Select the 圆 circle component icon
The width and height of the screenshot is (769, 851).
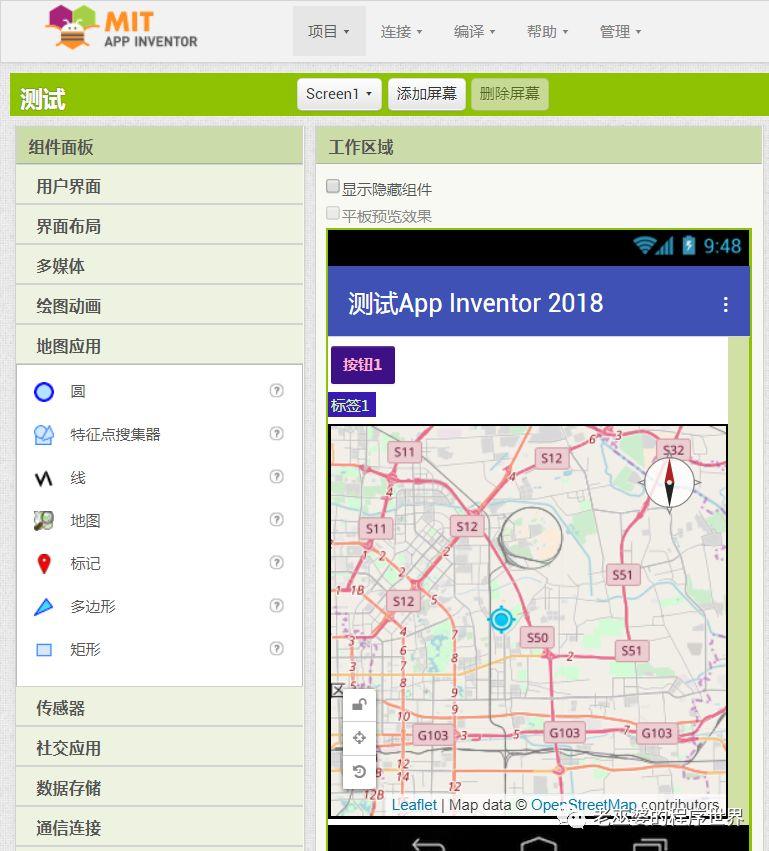pos(44,391)
